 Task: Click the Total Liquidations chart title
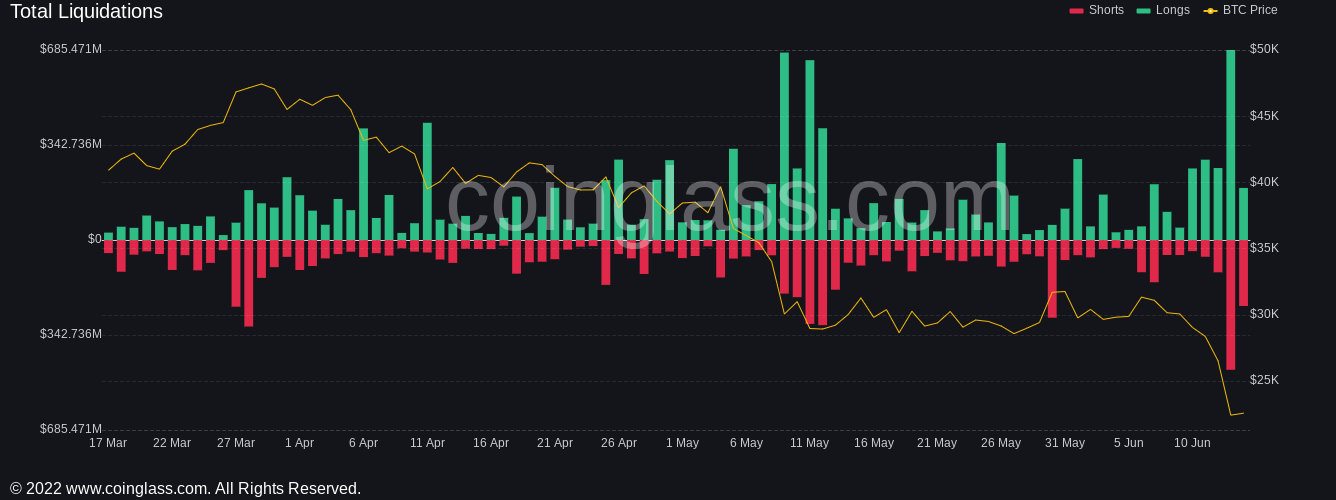[86, 12]
